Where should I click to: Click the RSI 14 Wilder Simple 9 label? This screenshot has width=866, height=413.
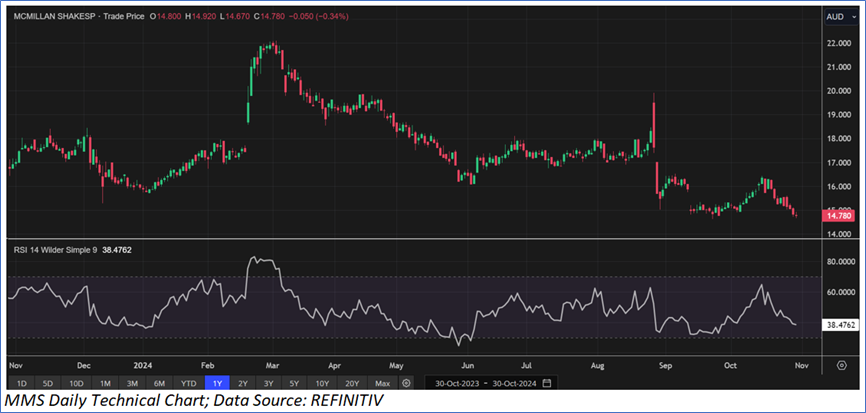coord(55,250)
